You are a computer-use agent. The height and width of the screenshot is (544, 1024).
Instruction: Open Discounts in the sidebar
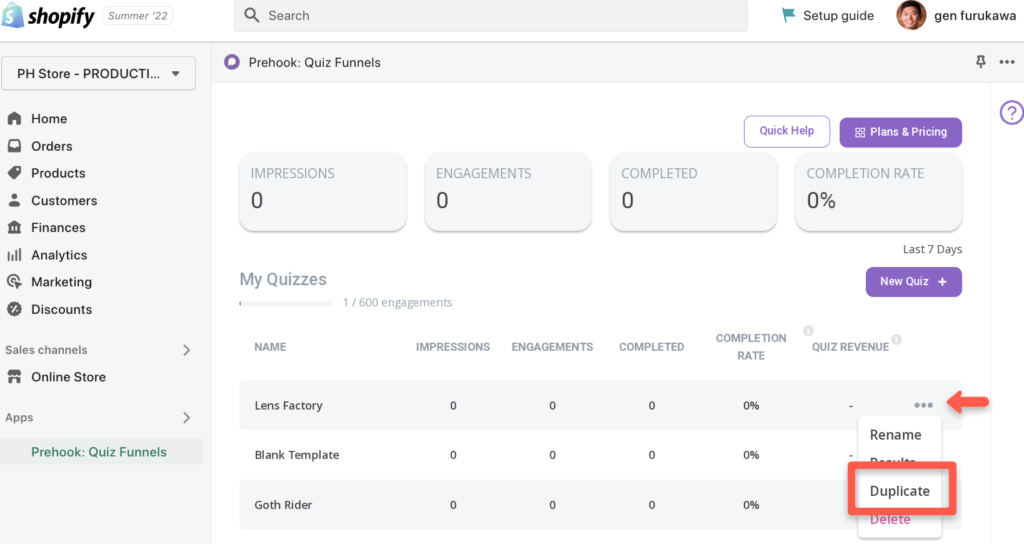61,310
